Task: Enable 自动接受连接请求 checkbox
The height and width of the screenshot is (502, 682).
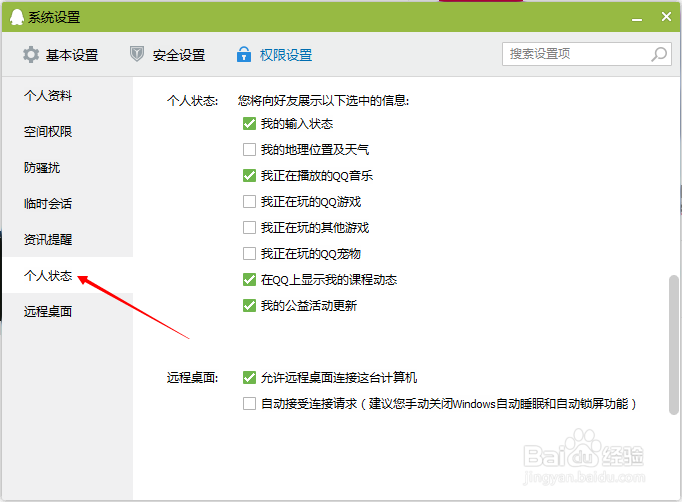Action: pos(249,404)
